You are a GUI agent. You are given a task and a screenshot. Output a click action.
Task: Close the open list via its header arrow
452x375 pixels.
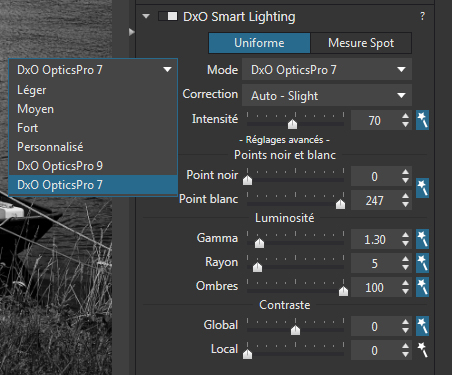[x=167, y=70]
